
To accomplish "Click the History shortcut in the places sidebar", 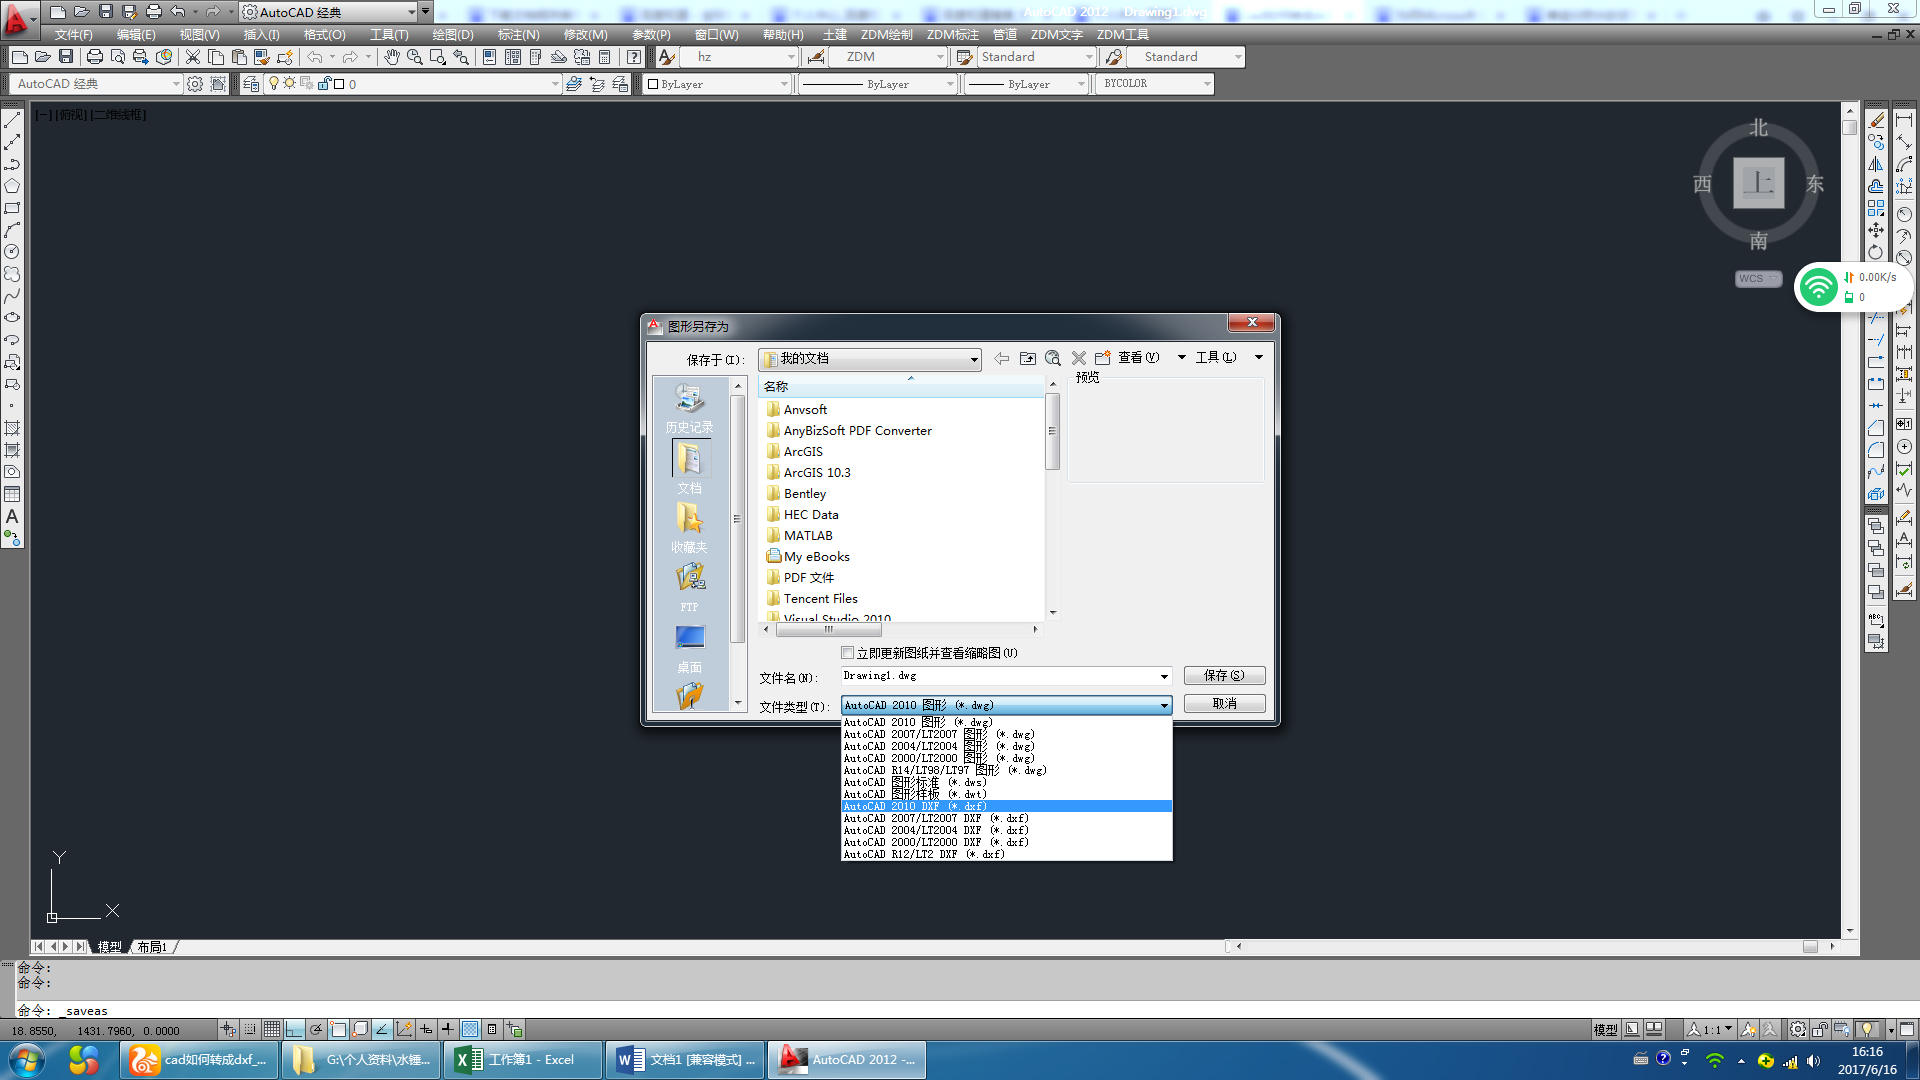I will point(689,408).
